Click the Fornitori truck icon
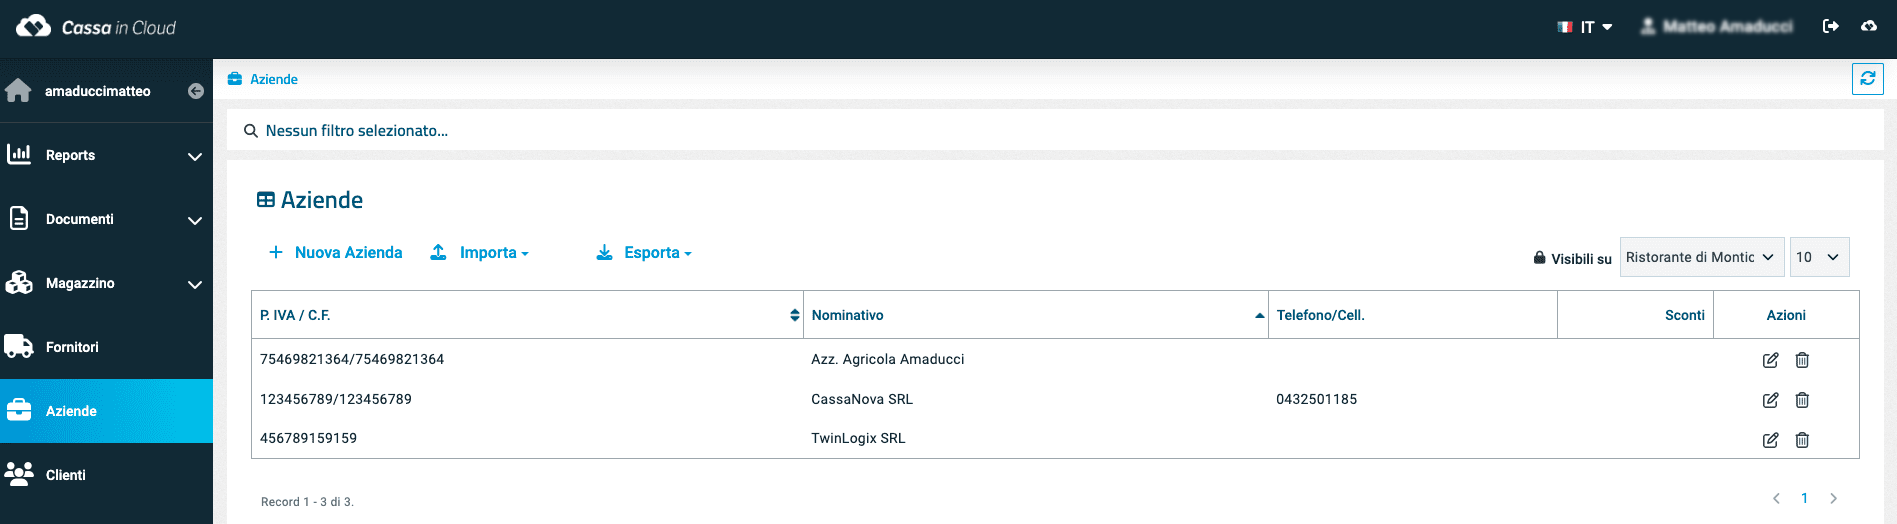This screenshot has width=1897, height=524. [19, 346]
